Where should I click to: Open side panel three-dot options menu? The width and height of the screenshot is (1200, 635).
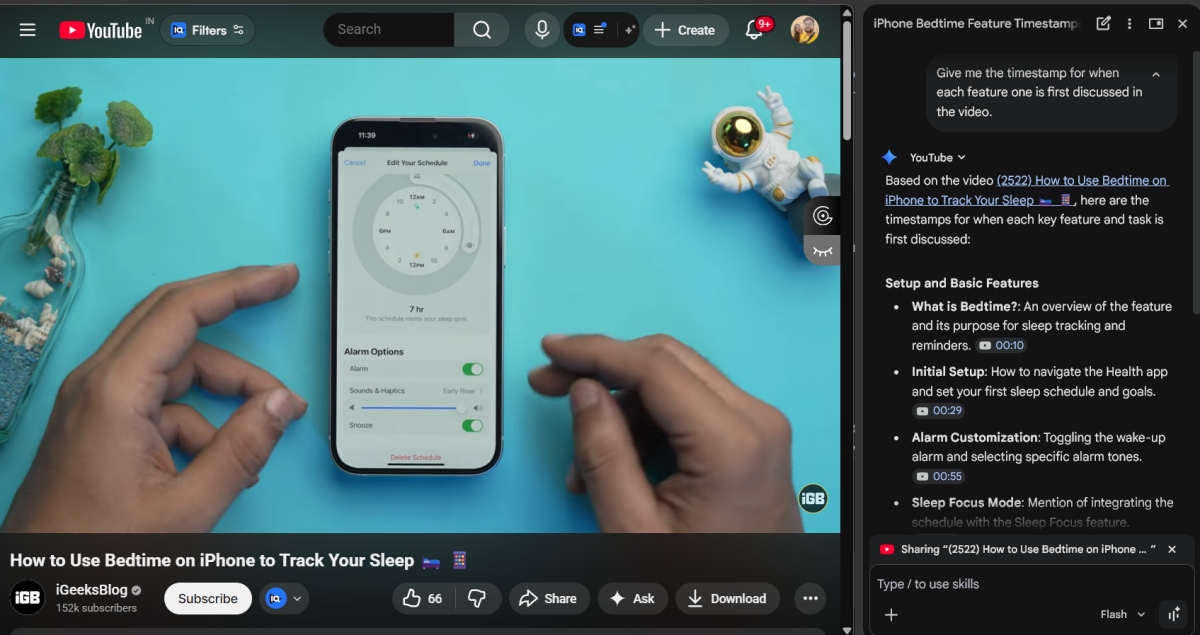pyautogui.click(x=1130, y=23)
